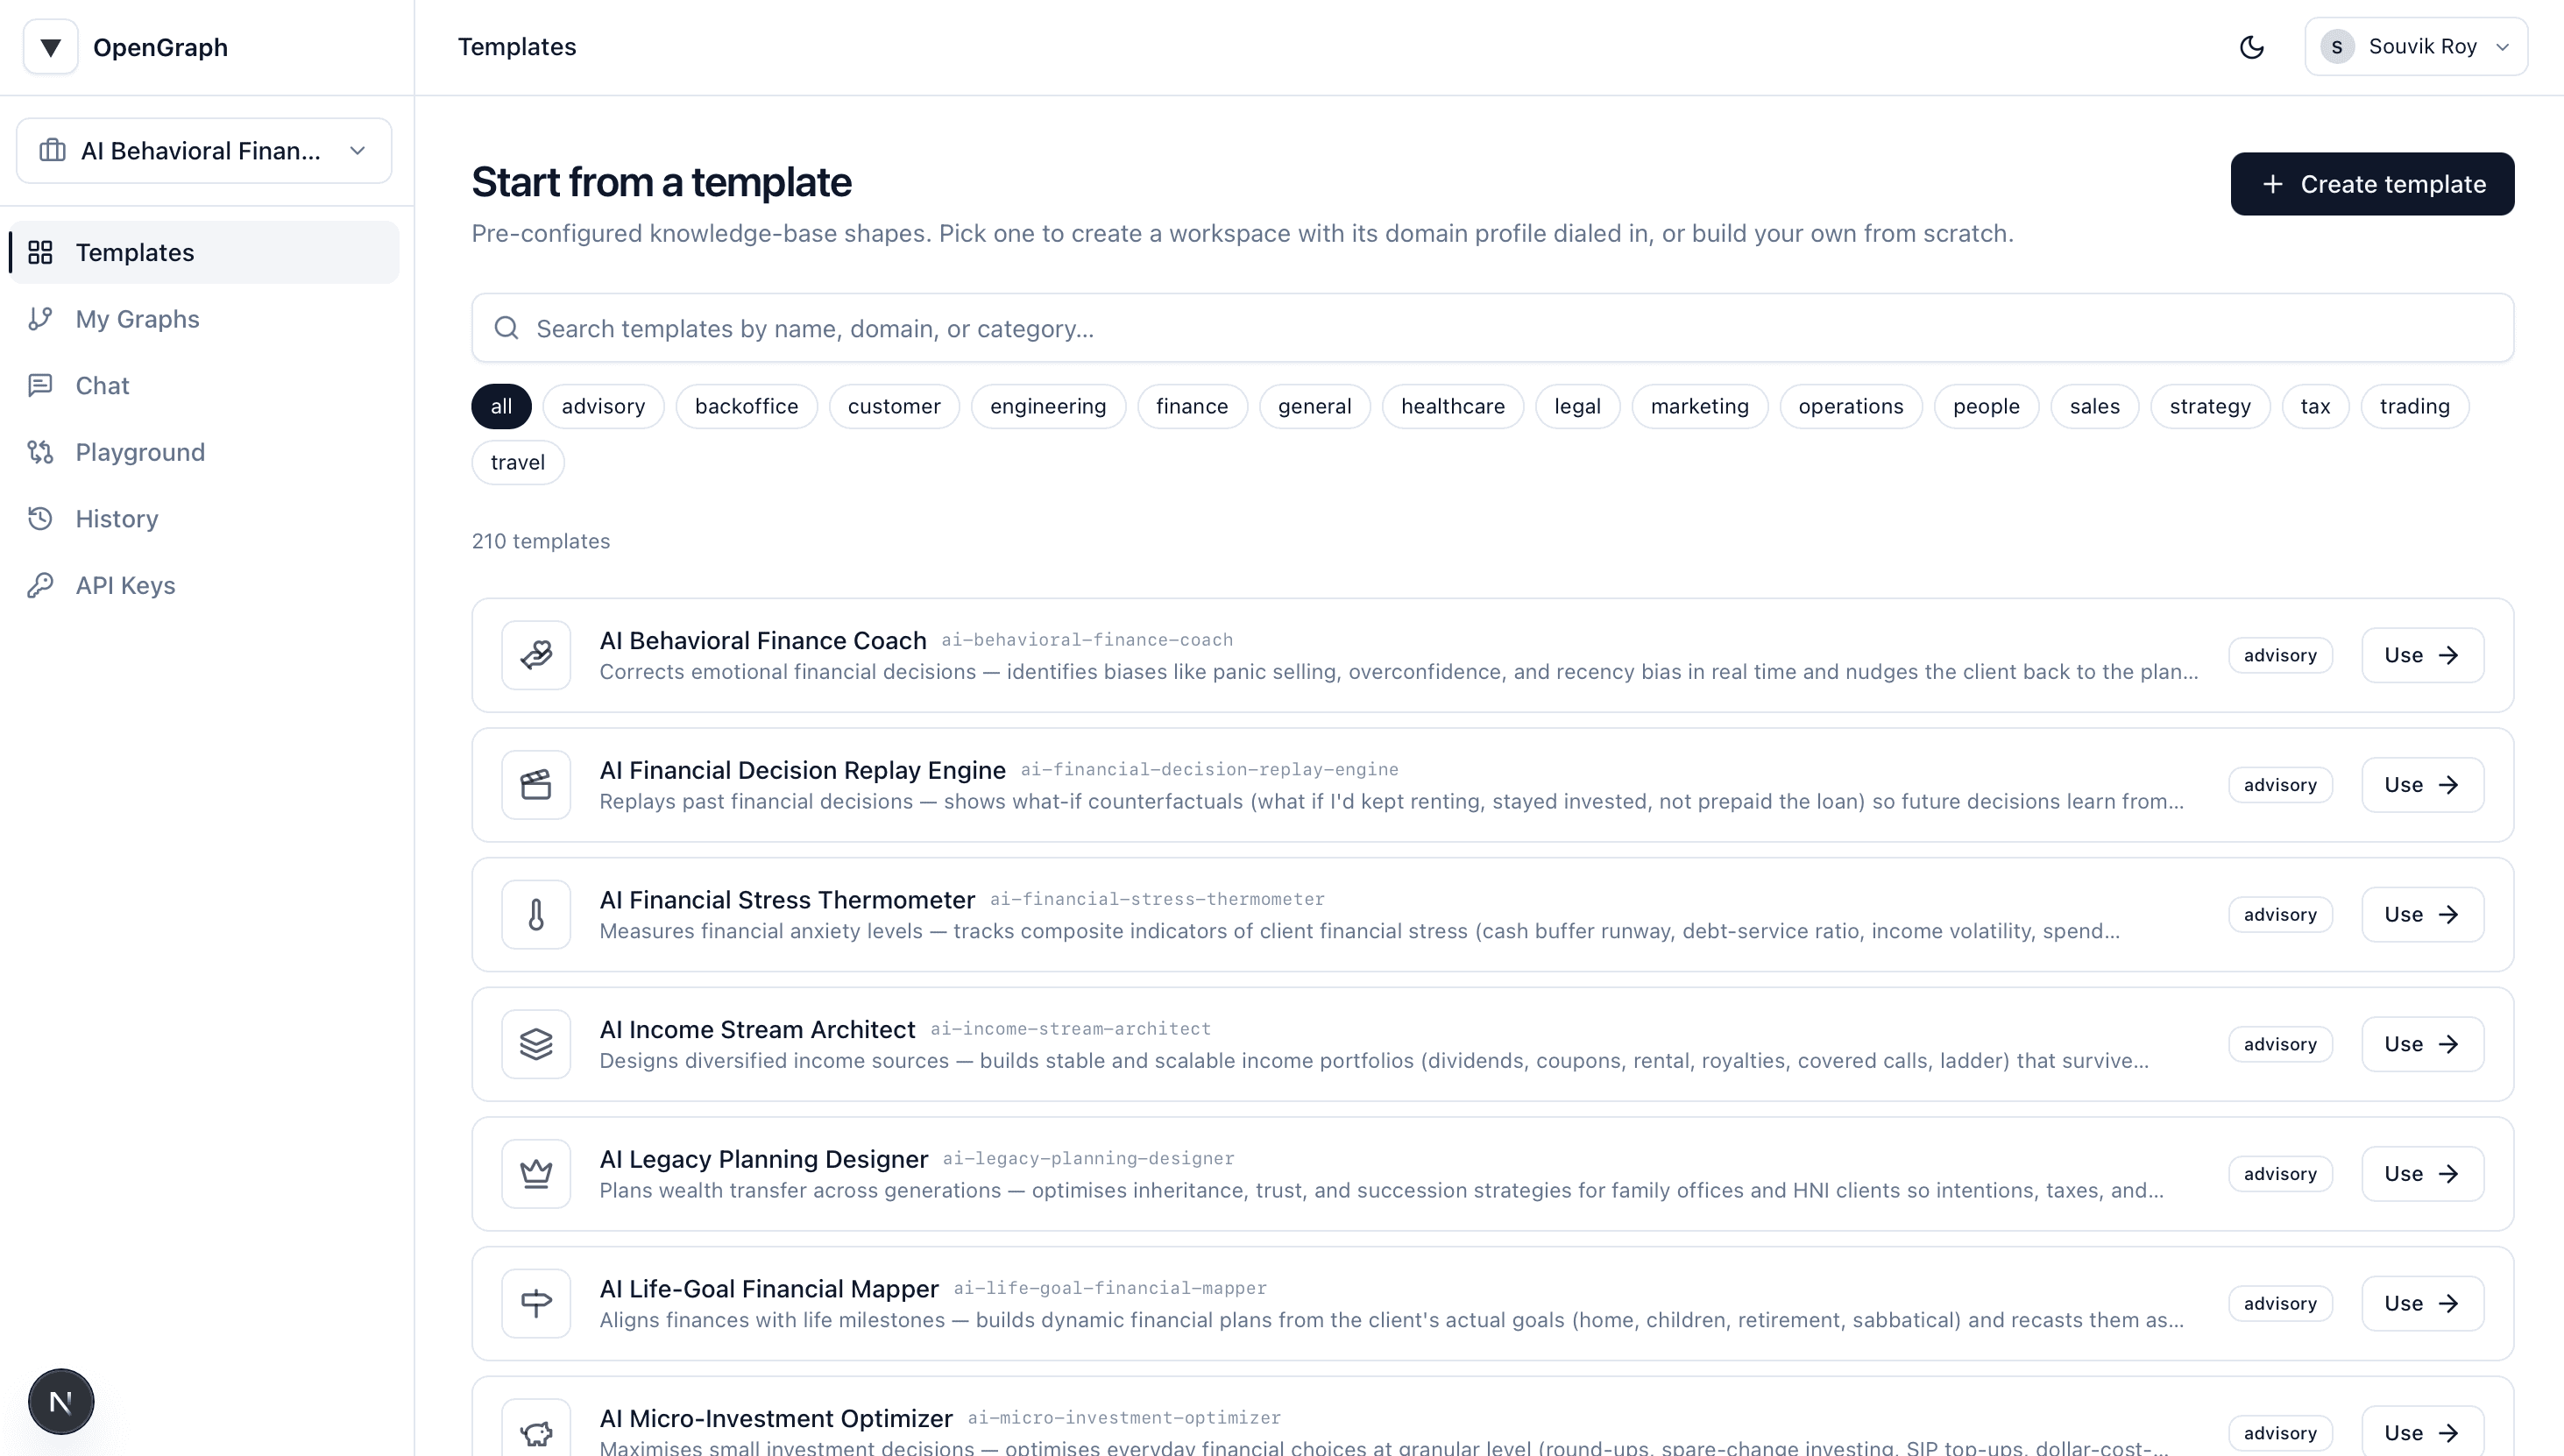Click the crown icon of Legacy Planning Designer
Viewport: 2564px width, 1456px height.
(x=536, y=1173)
